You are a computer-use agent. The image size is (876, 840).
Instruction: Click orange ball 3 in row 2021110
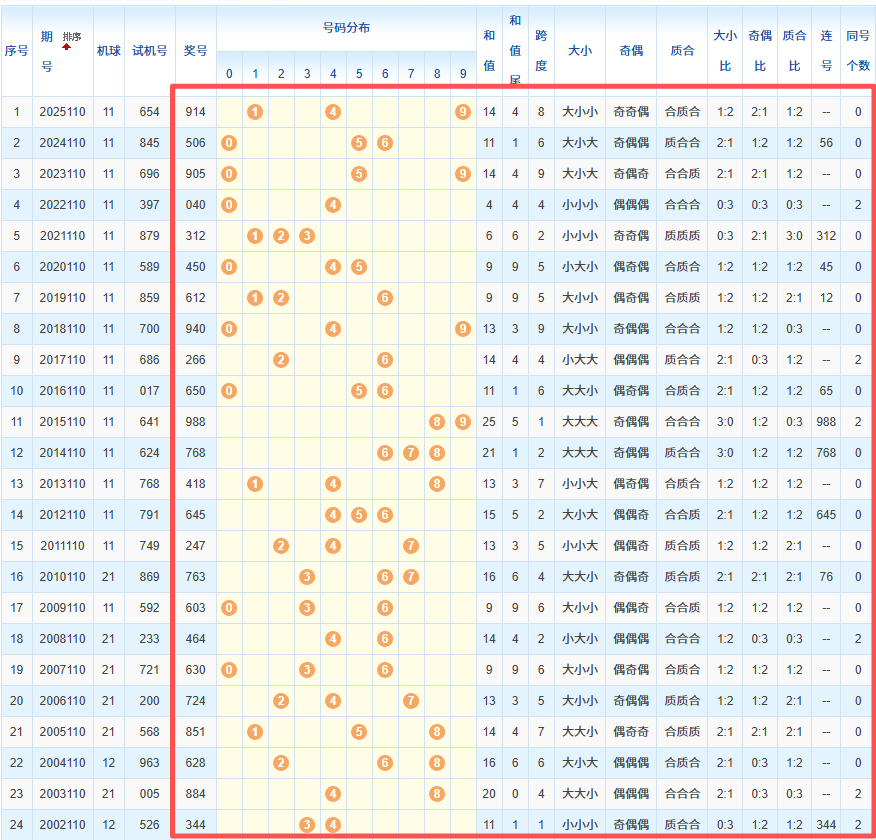[307, 236]
